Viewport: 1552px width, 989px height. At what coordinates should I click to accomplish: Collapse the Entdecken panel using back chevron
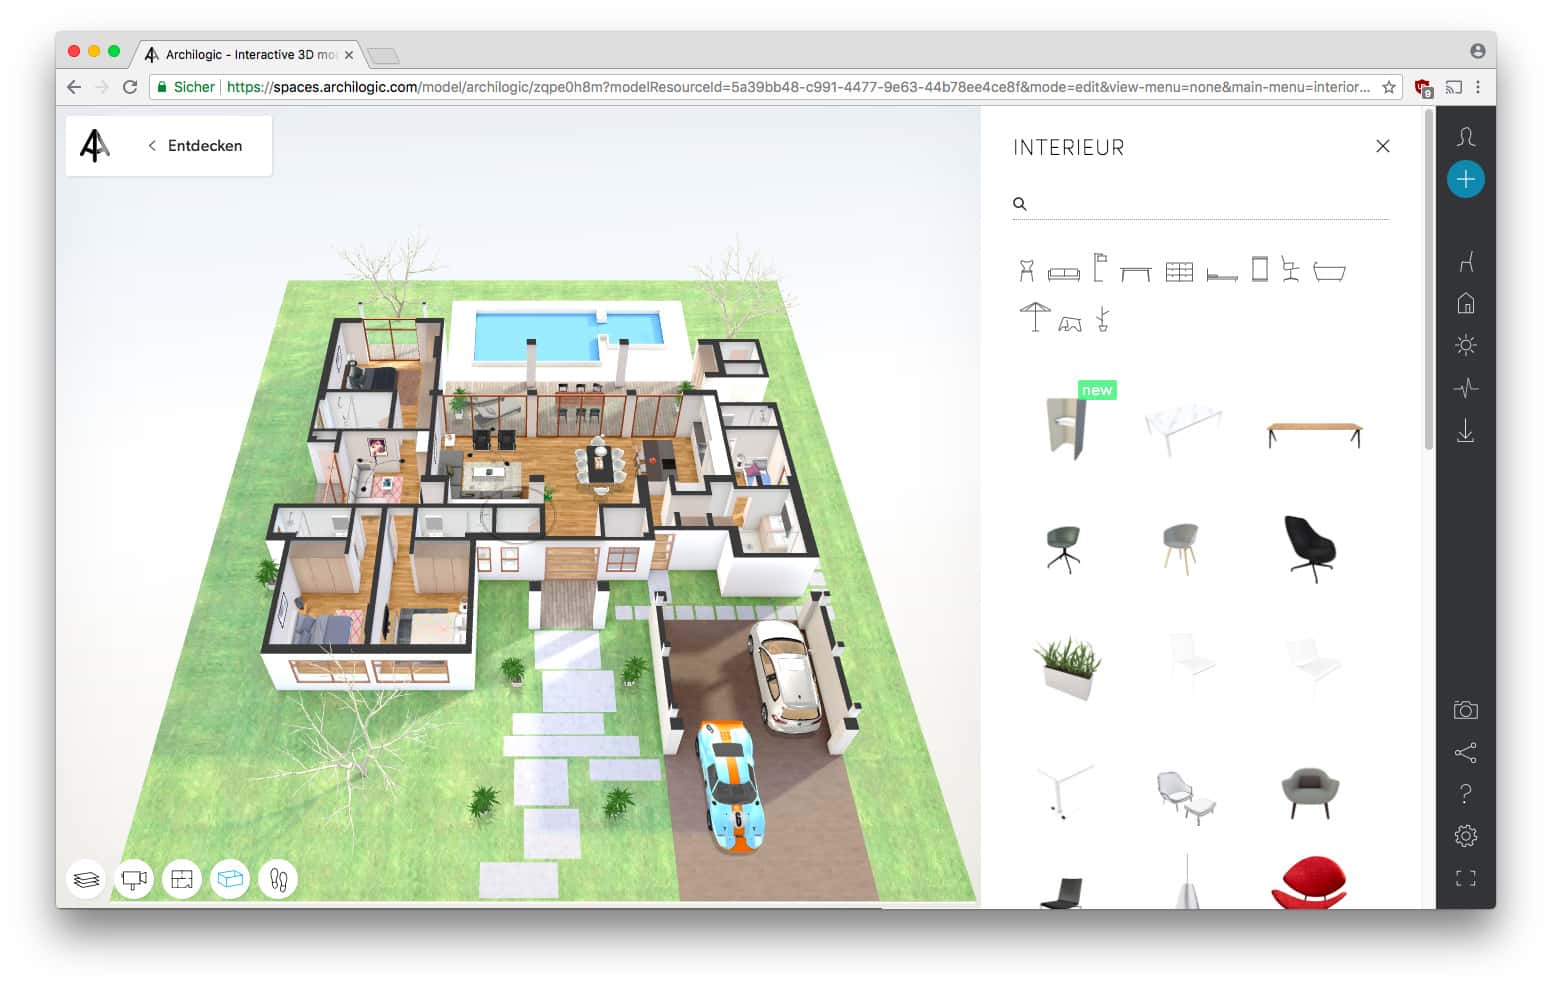click(151, 145)
